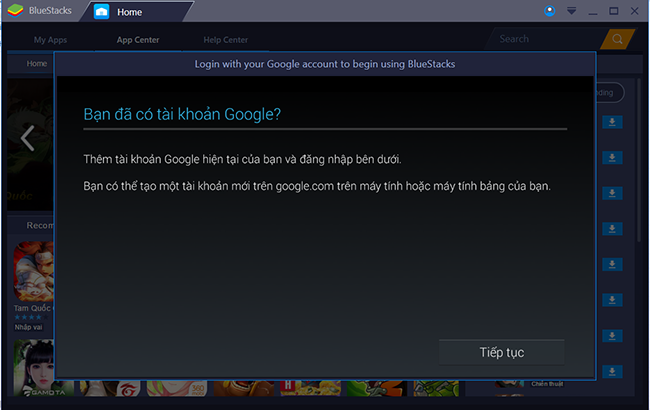The width and height of the screenshot is (650, 410).
Task: Click the third download icon in right list
Action: coord(612,193)
